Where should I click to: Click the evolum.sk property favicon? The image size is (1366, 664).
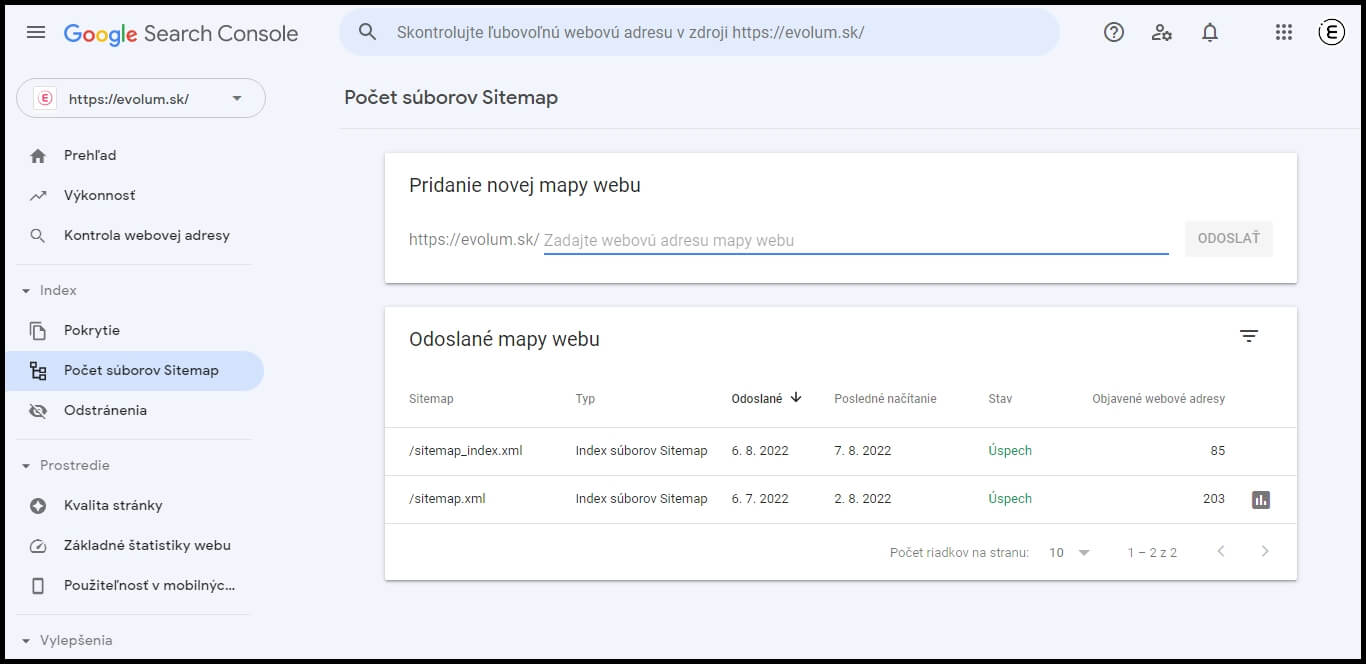45,98
